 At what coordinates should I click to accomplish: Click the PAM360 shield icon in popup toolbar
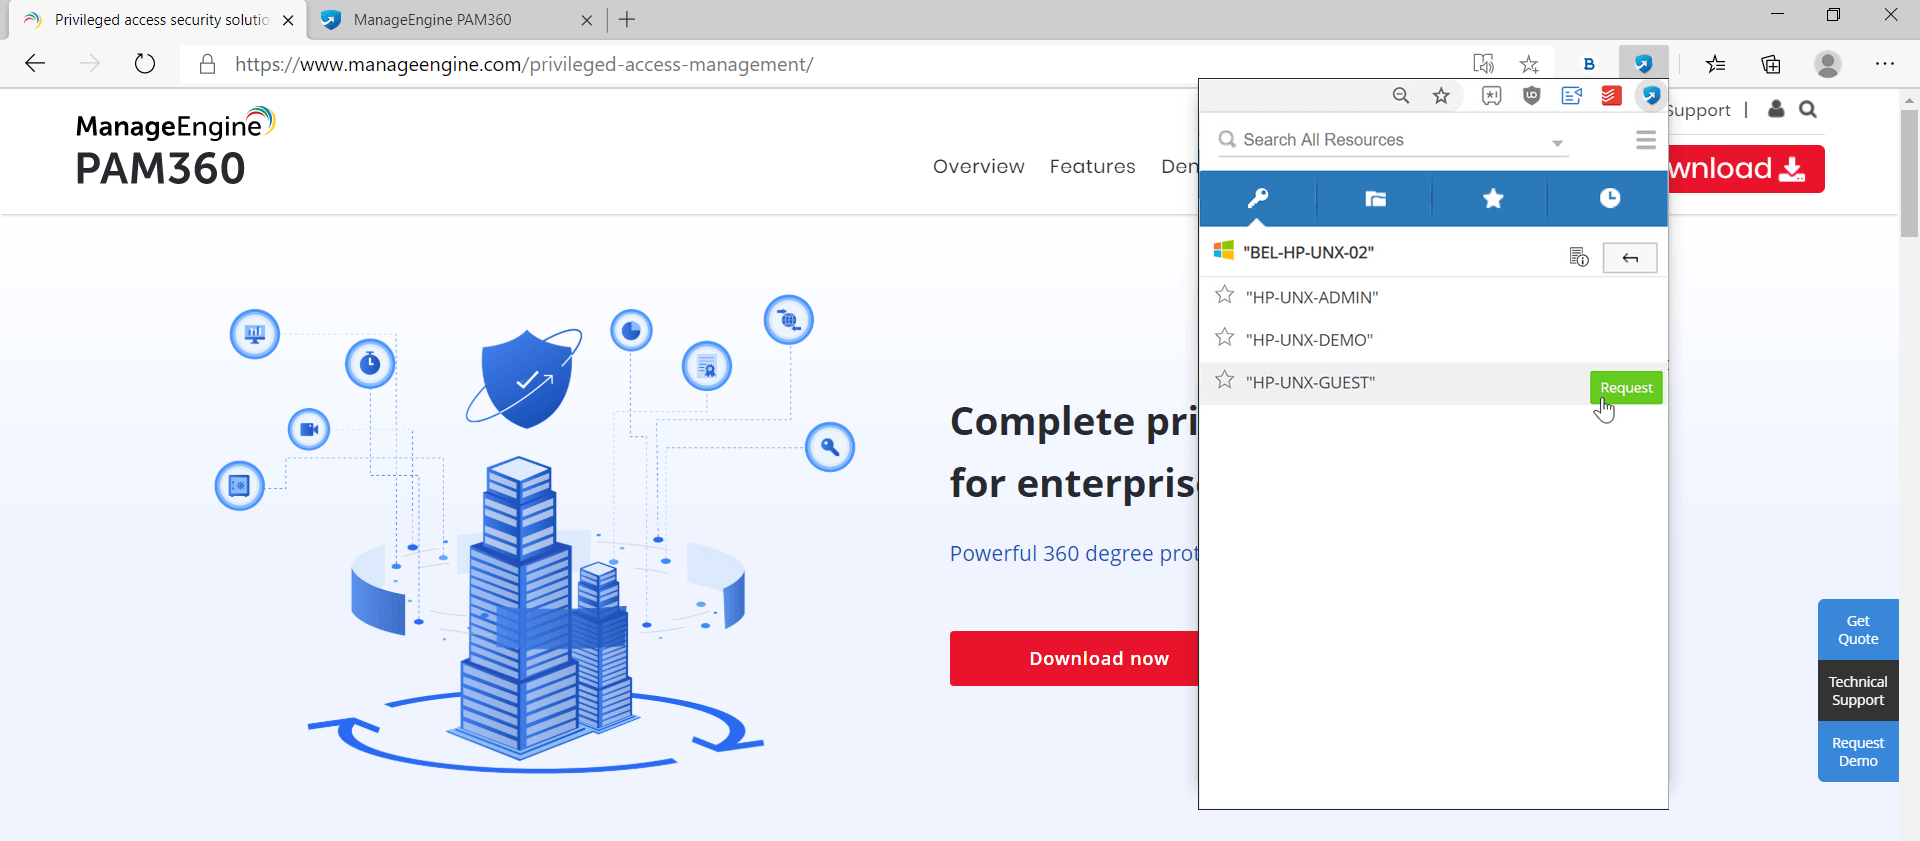click(x=1651, y=96)
